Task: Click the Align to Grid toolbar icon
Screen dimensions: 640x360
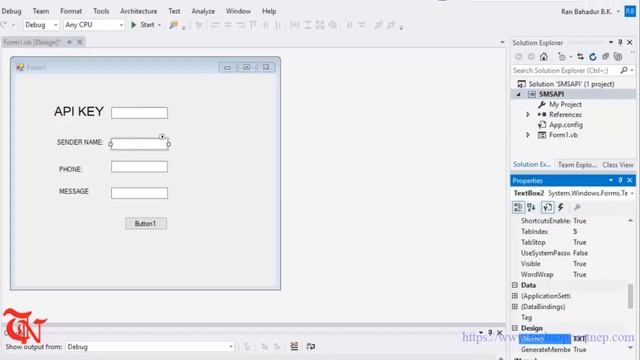Action: [199, 25]
